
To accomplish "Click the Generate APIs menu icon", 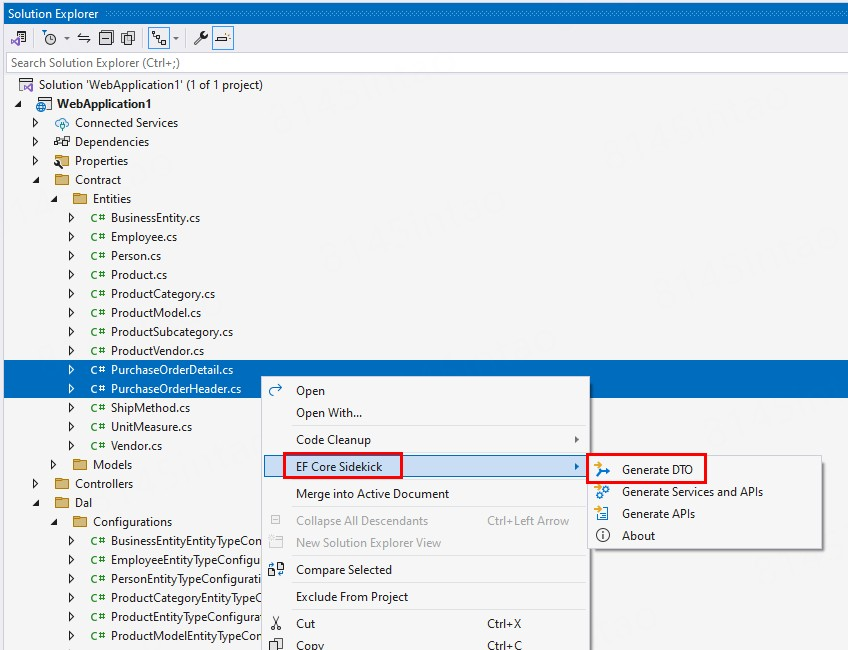I will click(x=602, y=513).
